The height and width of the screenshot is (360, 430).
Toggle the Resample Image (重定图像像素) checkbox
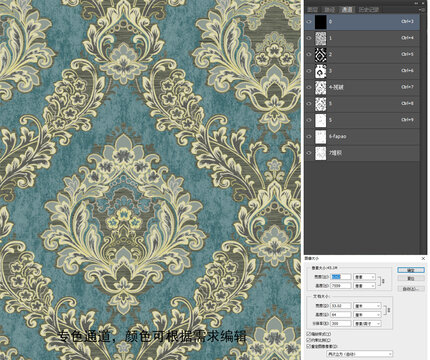coord(308,347)
